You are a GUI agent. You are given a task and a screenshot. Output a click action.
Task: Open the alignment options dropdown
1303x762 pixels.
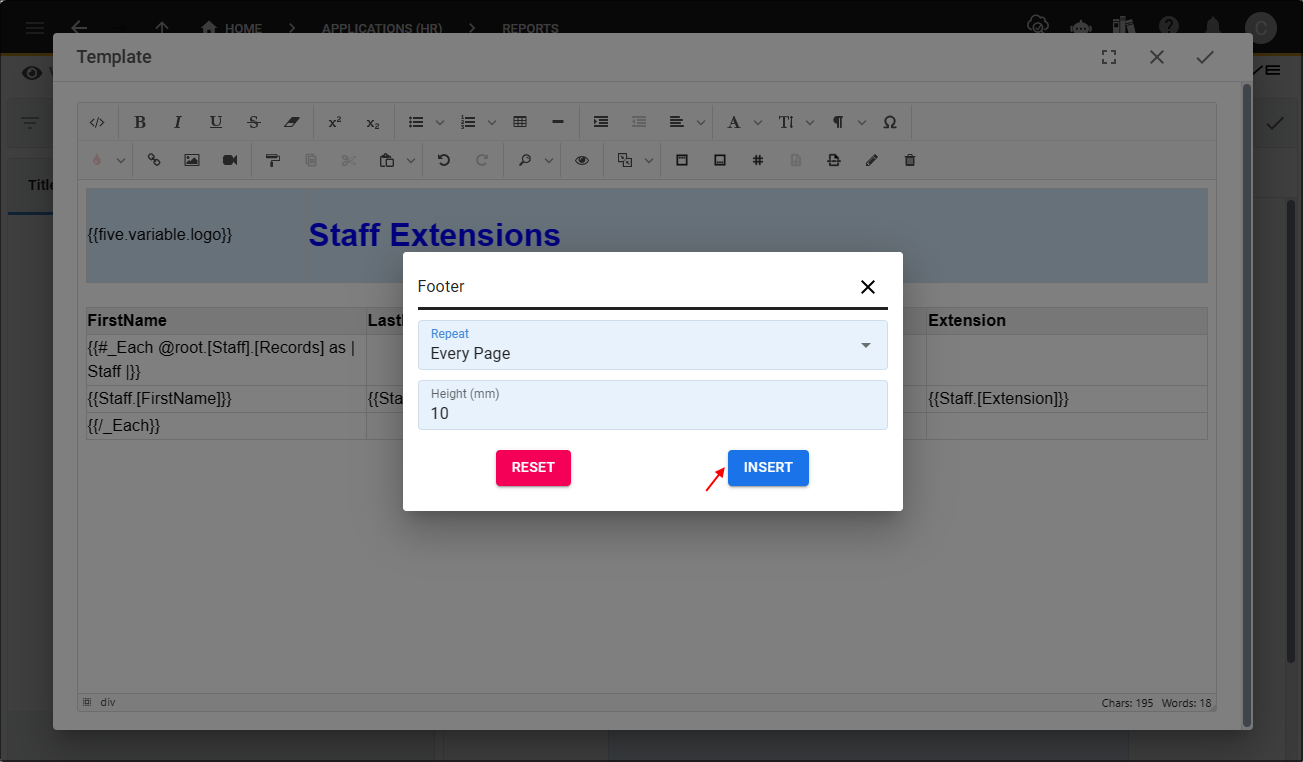coord(700,121)
